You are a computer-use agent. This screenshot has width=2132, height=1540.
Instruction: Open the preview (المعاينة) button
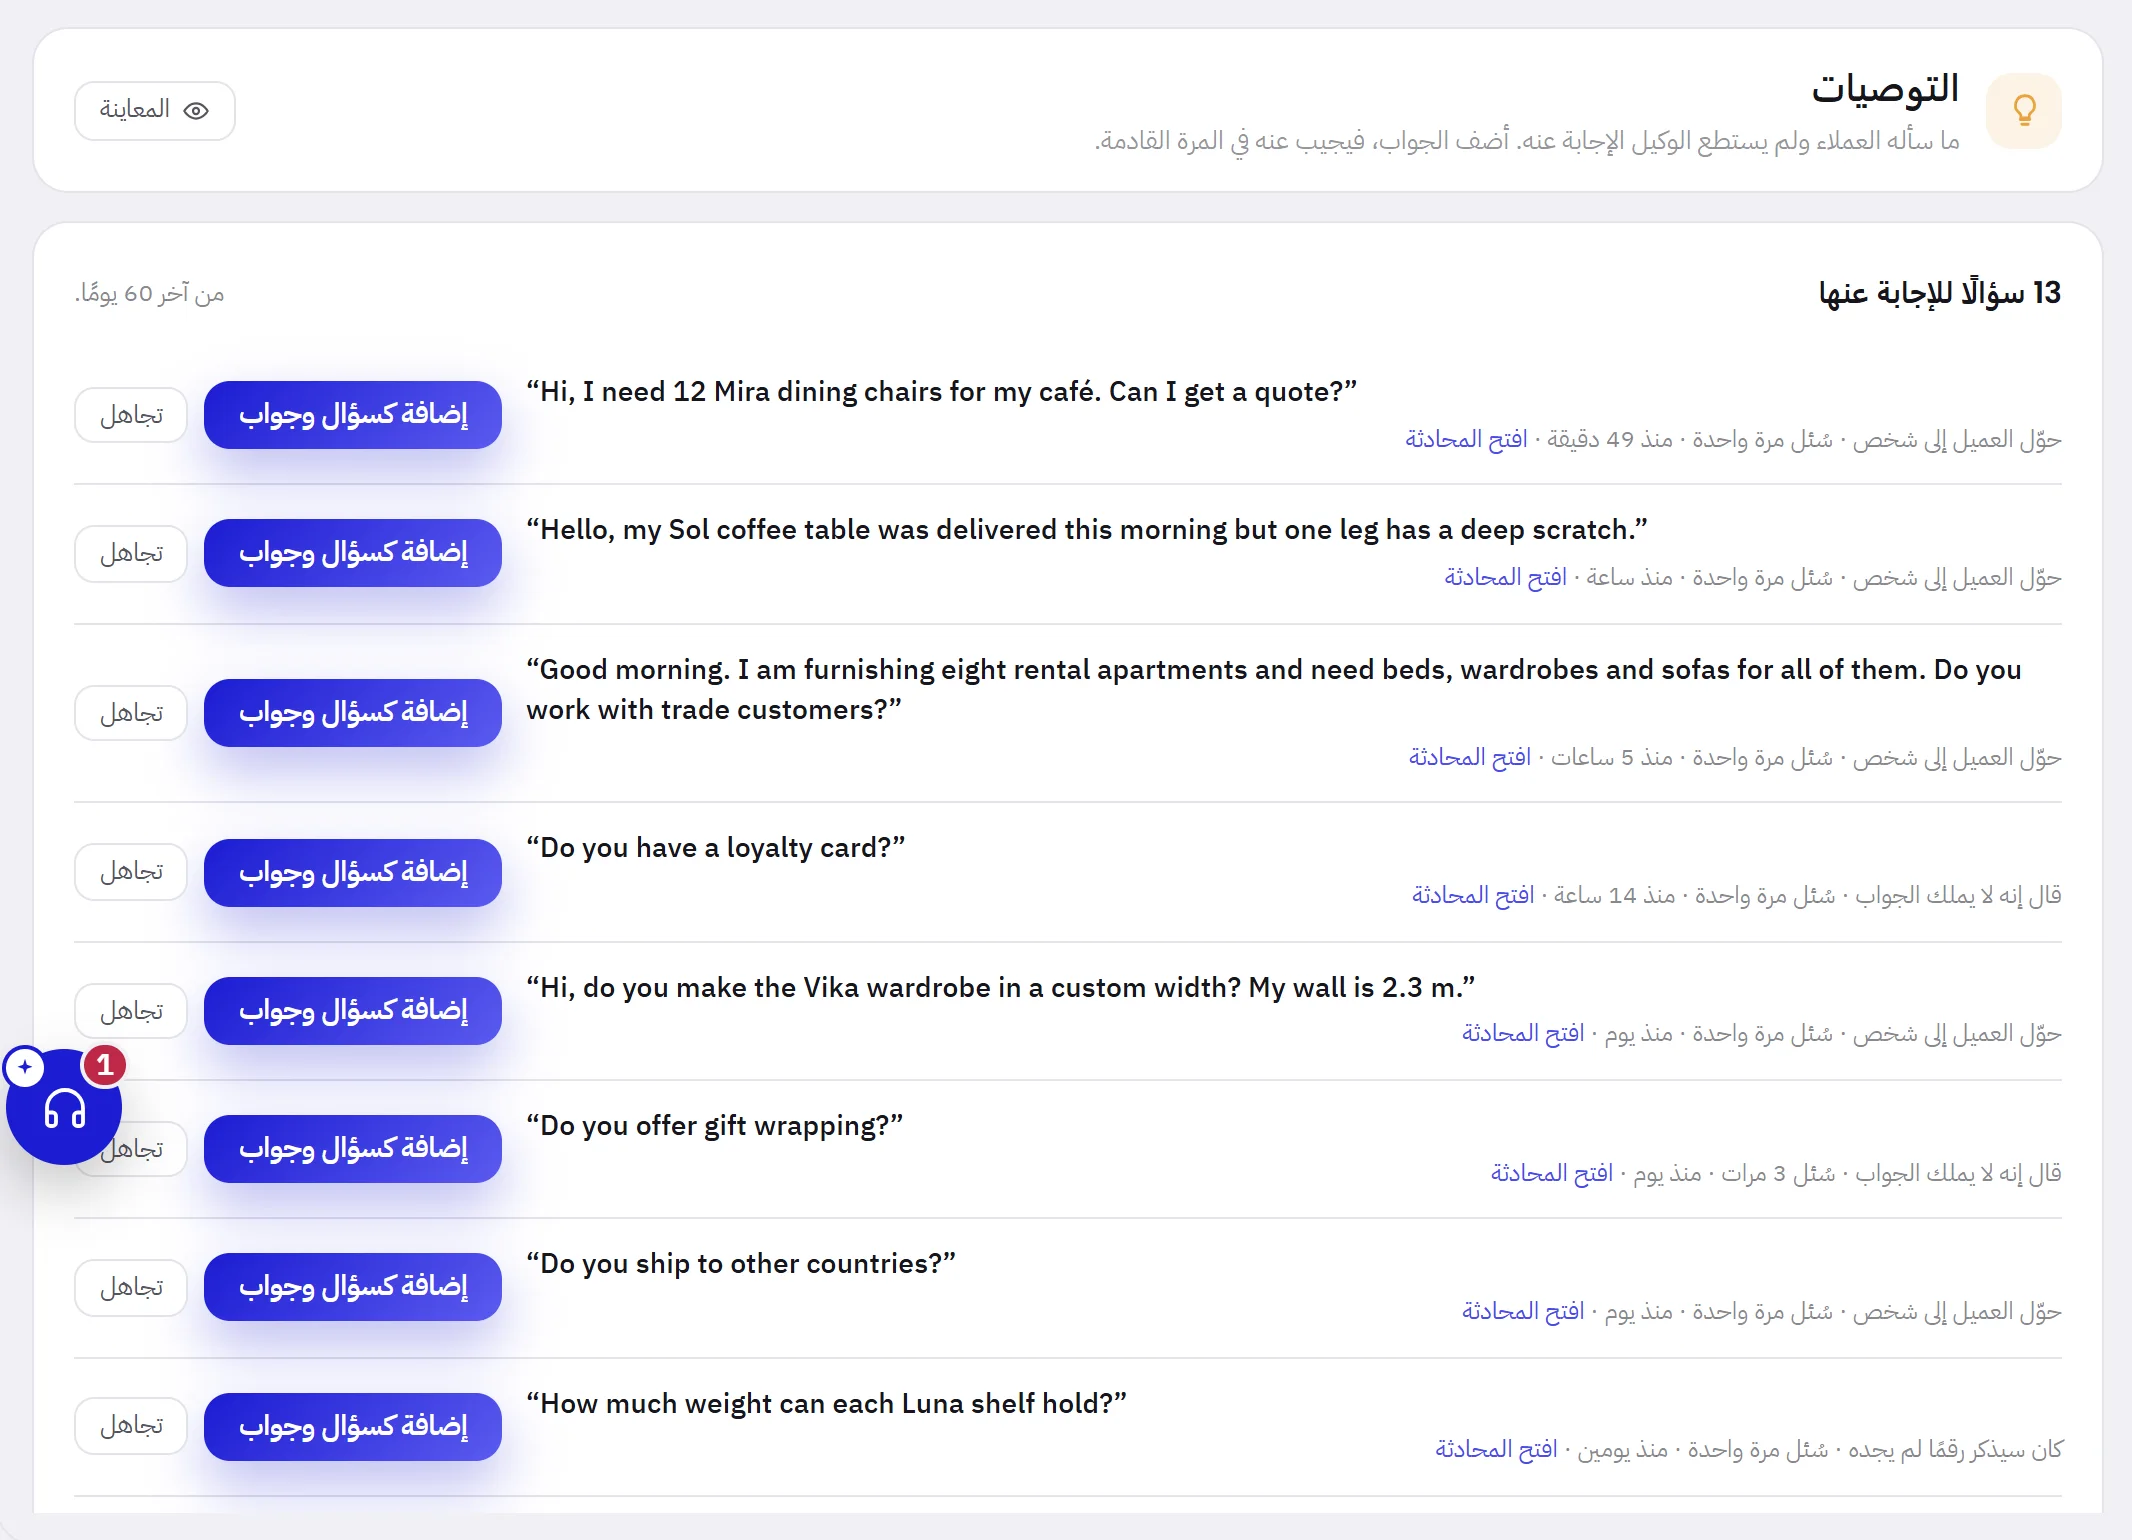[x=155, y=110]
